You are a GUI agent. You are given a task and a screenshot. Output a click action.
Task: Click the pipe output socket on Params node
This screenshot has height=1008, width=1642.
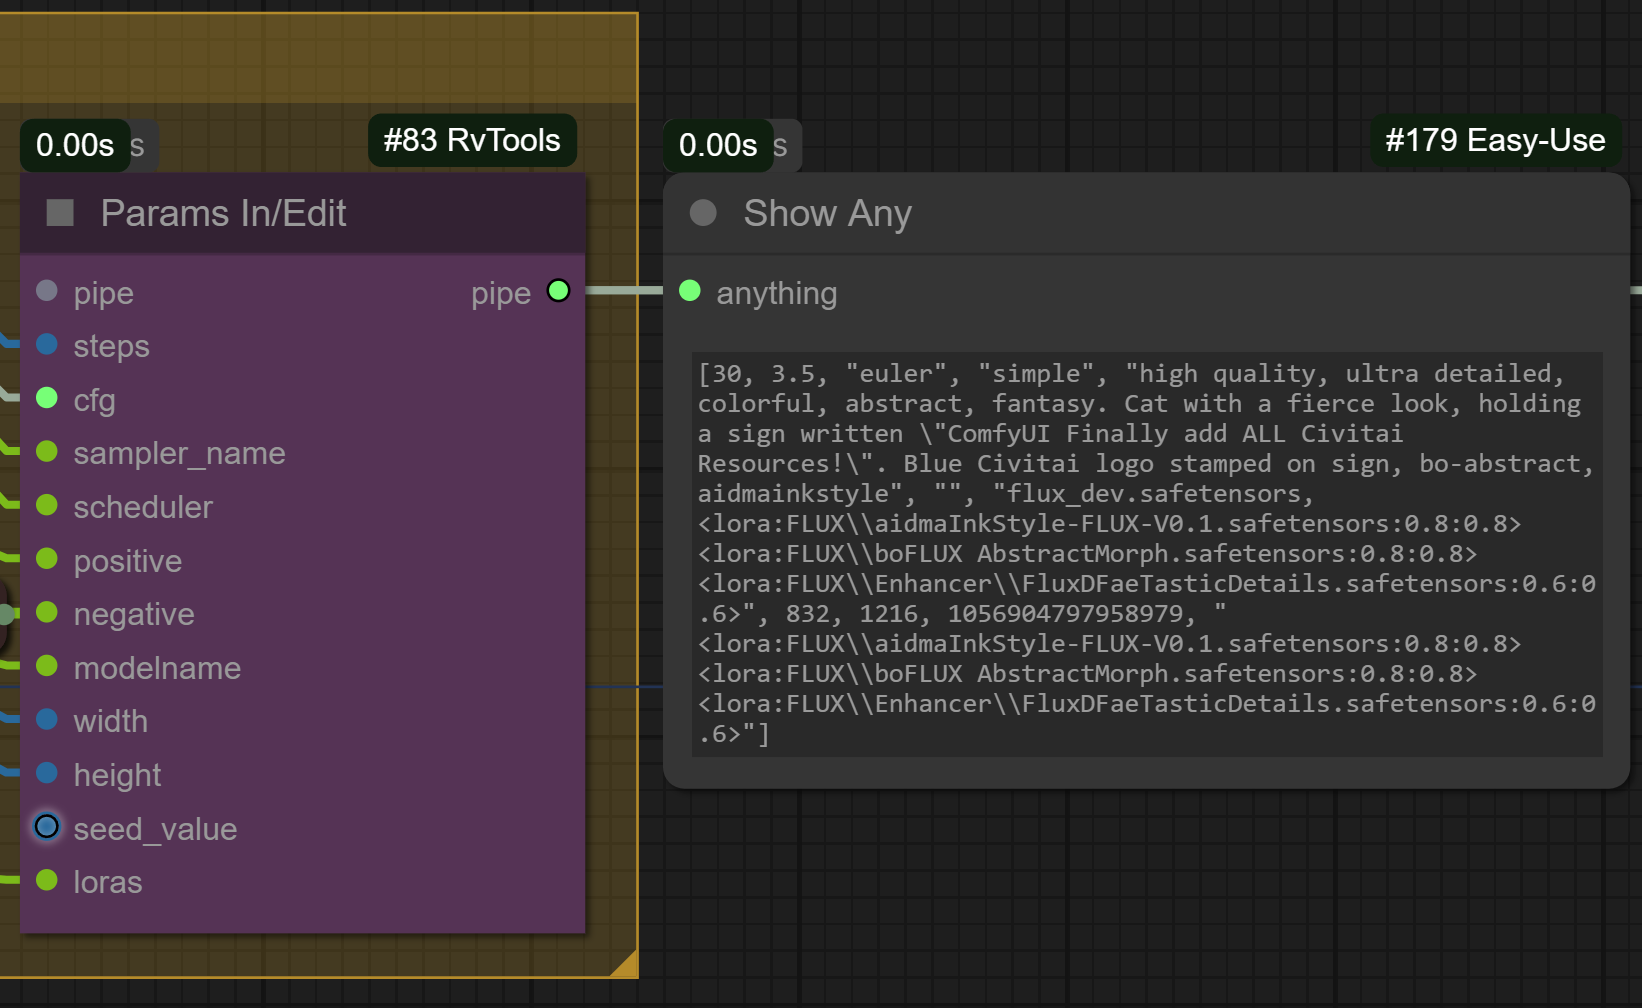pyautogui.click(x=558, y=291)
